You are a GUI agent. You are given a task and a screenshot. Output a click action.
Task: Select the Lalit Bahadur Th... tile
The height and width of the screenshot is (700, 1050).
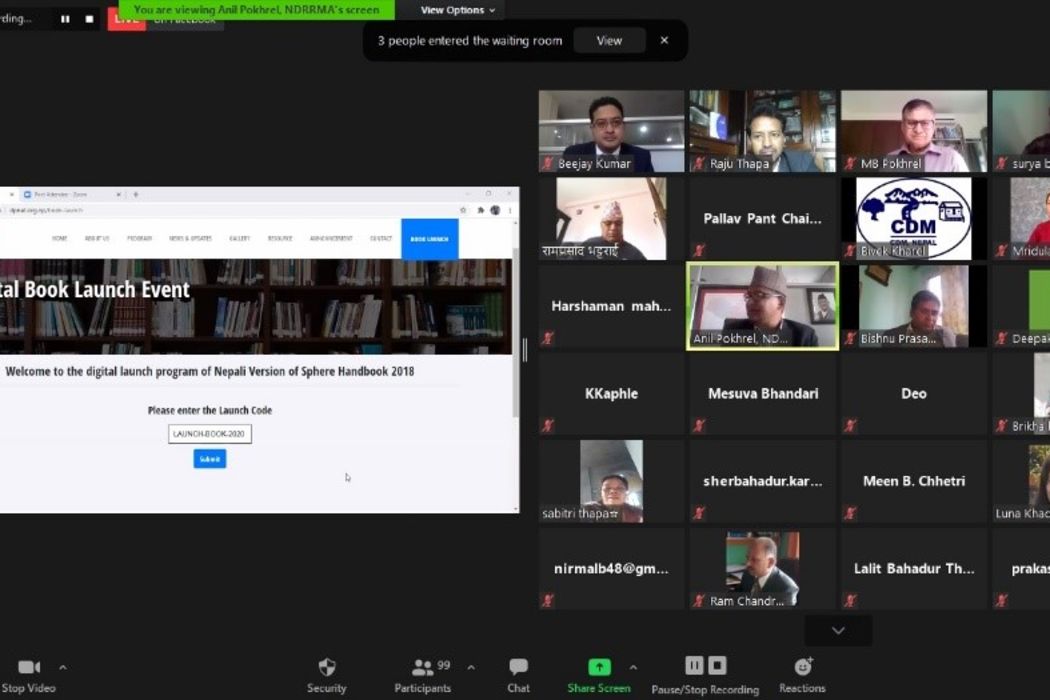914,569
